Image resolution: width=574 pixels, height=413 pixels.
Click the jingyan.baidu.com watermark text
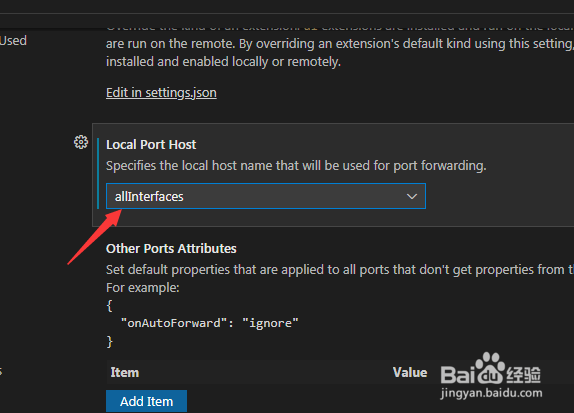click(x=491, y=393)
